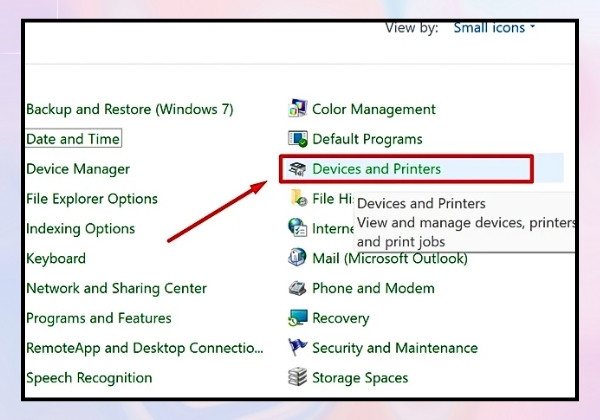Open Recovery text link
This screenshot has height=420, width=600.
341,318
